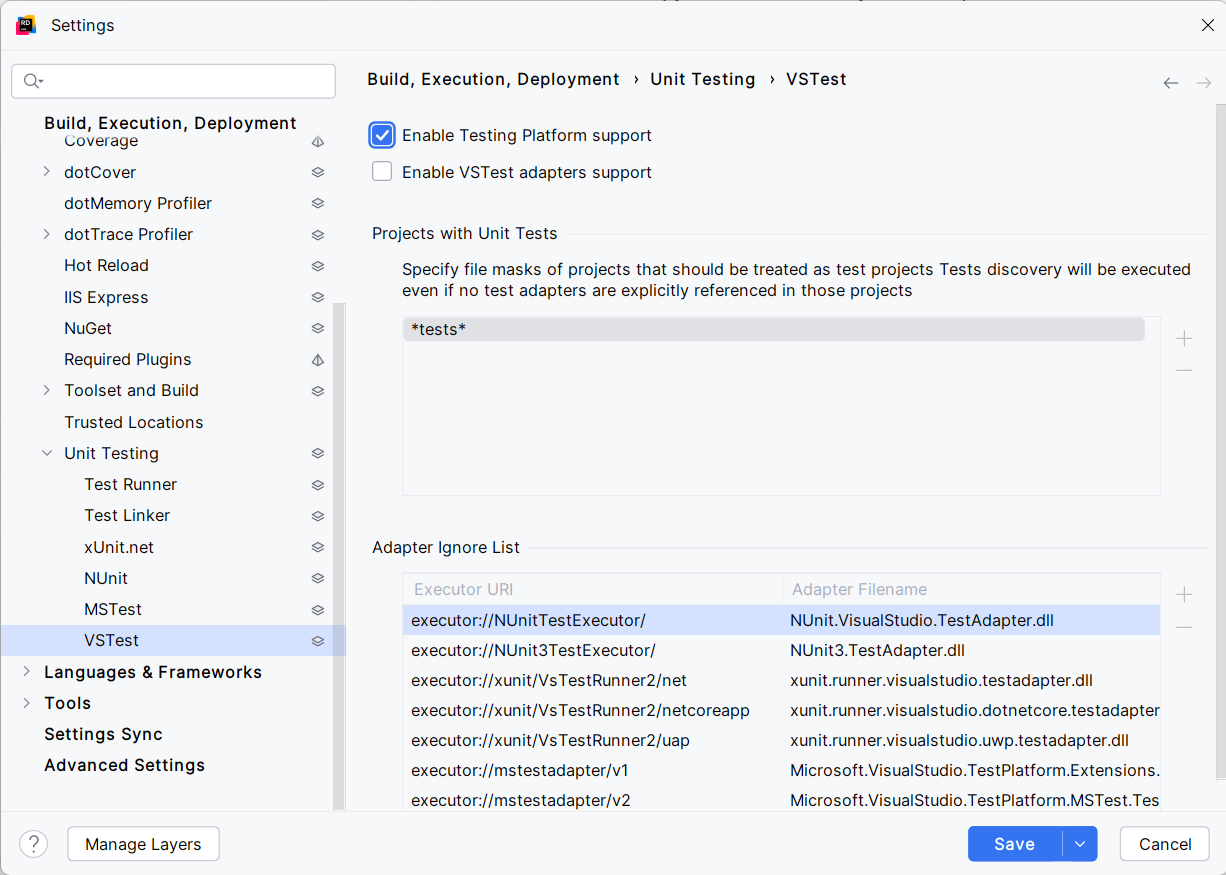This screenshot has height=875, width=1226.
Task: Click the Save button
Action: [1014, 844]
